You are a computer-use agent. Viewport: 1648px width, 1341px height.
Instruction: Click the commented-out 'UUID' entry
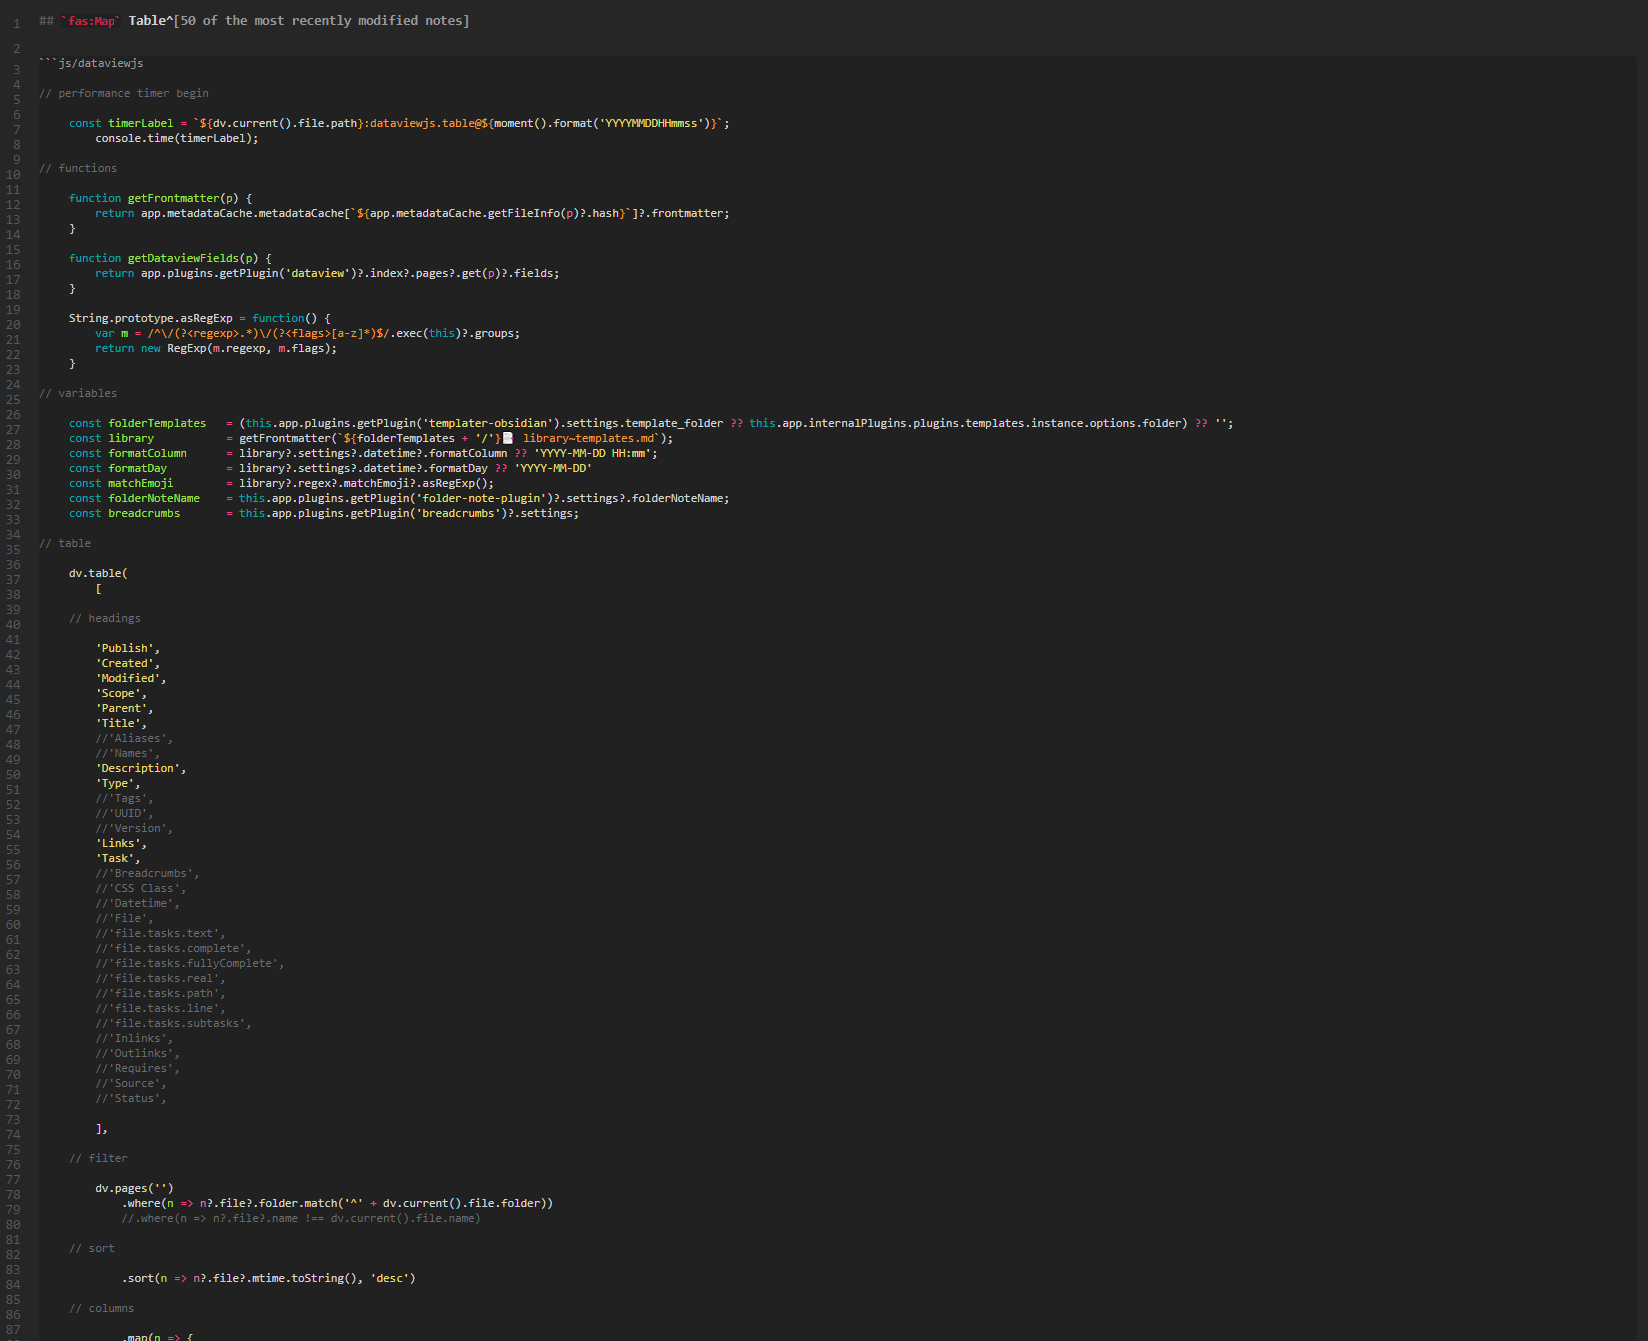[125, 813]
